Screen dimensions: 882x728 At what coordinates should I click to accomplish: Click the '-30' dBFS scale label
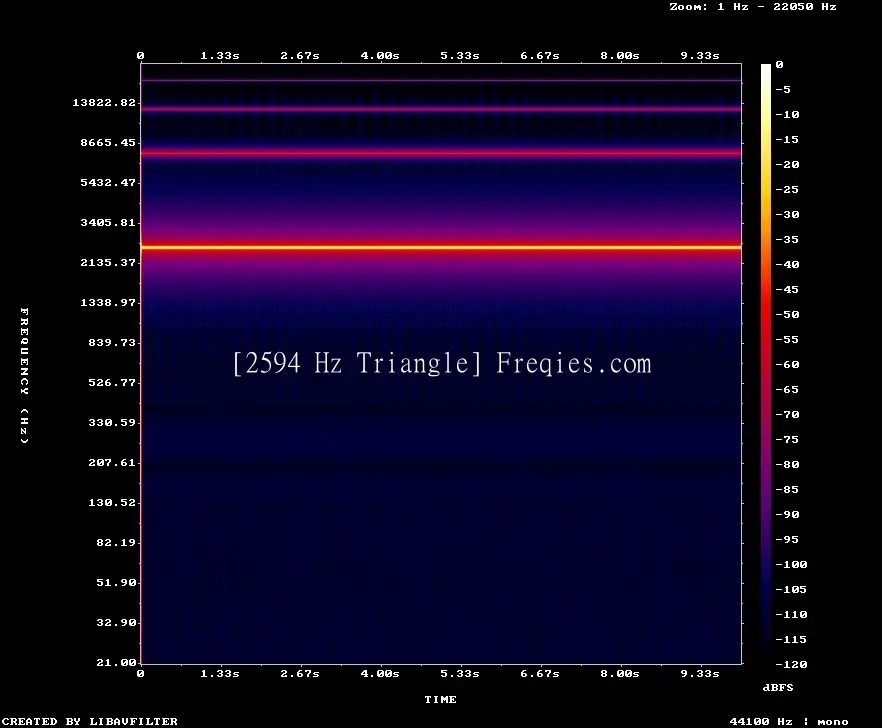click(787, 214)
